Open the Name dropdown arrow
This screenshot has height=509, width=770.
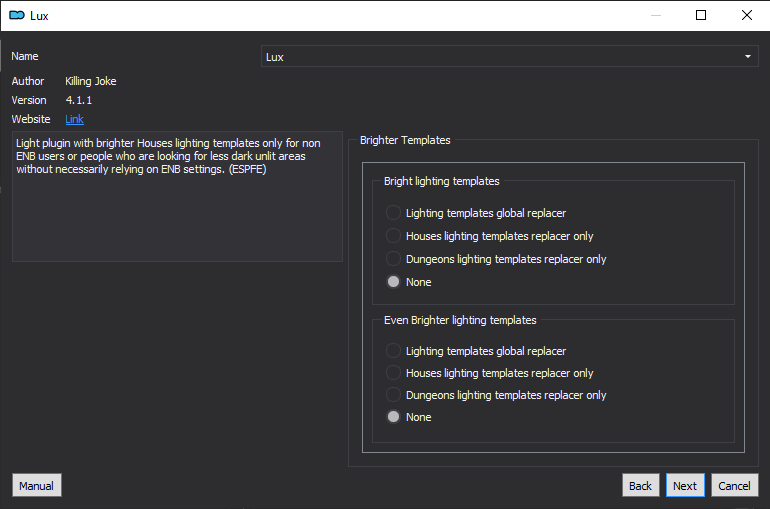(747, 56)
